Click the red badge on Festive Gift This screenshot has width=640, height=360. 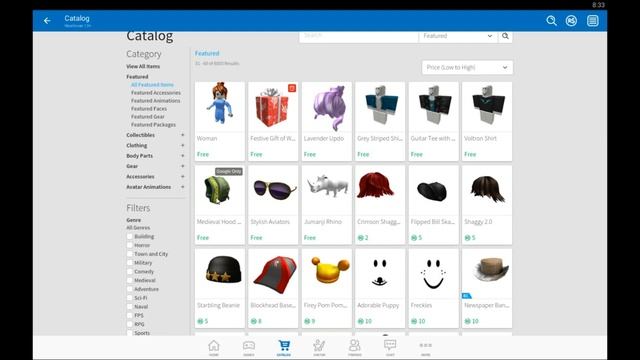[x=291, y=88]
